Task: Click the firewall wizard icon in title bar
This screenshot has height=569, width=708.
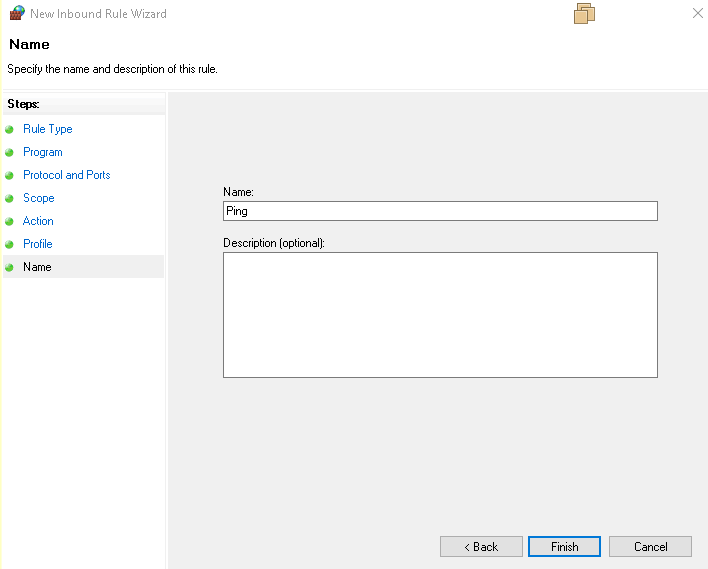Action: coord(16,14)
